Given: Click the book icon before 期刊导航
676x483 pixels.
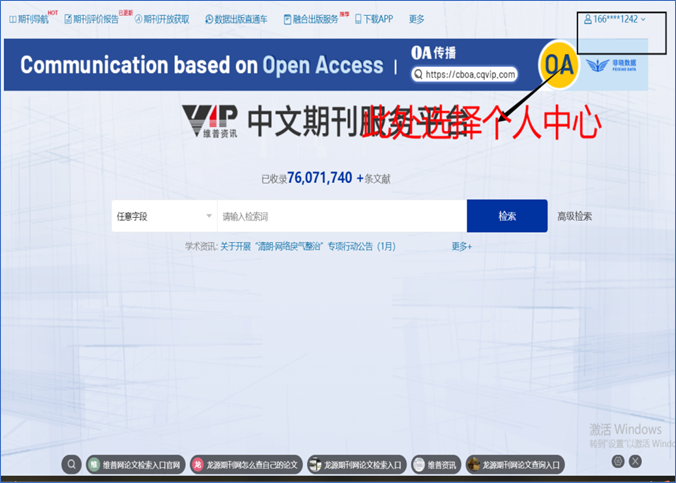Looking at the screenshot, I should (x=13, y=19).
